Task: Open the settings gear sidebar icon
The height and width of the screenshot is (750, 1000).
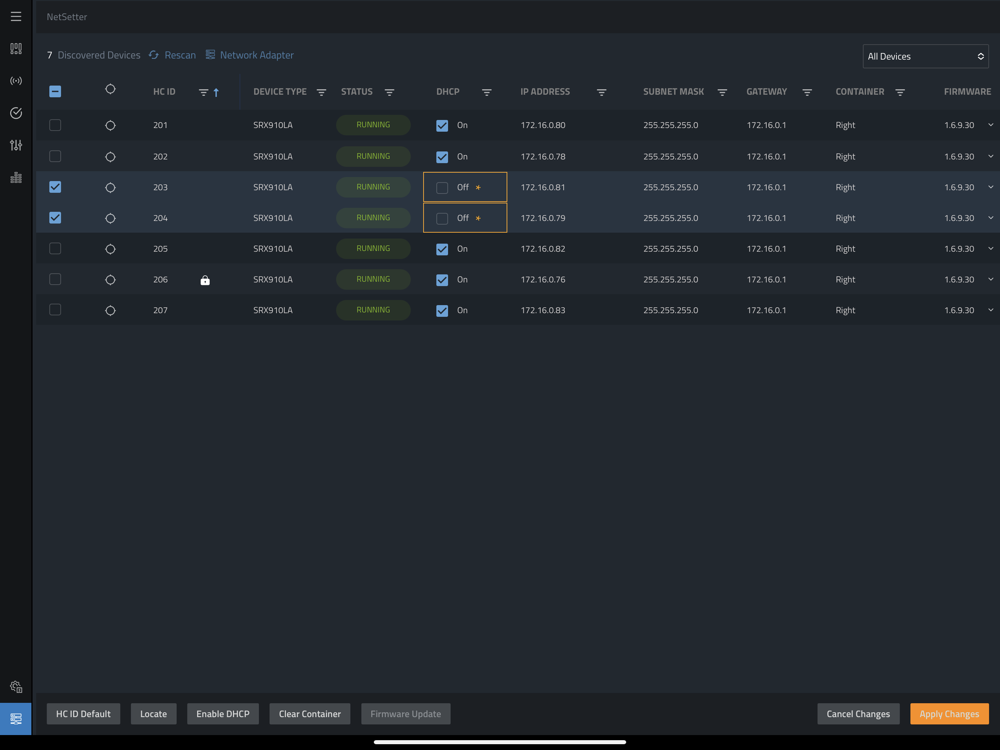Action: [16, 687]
